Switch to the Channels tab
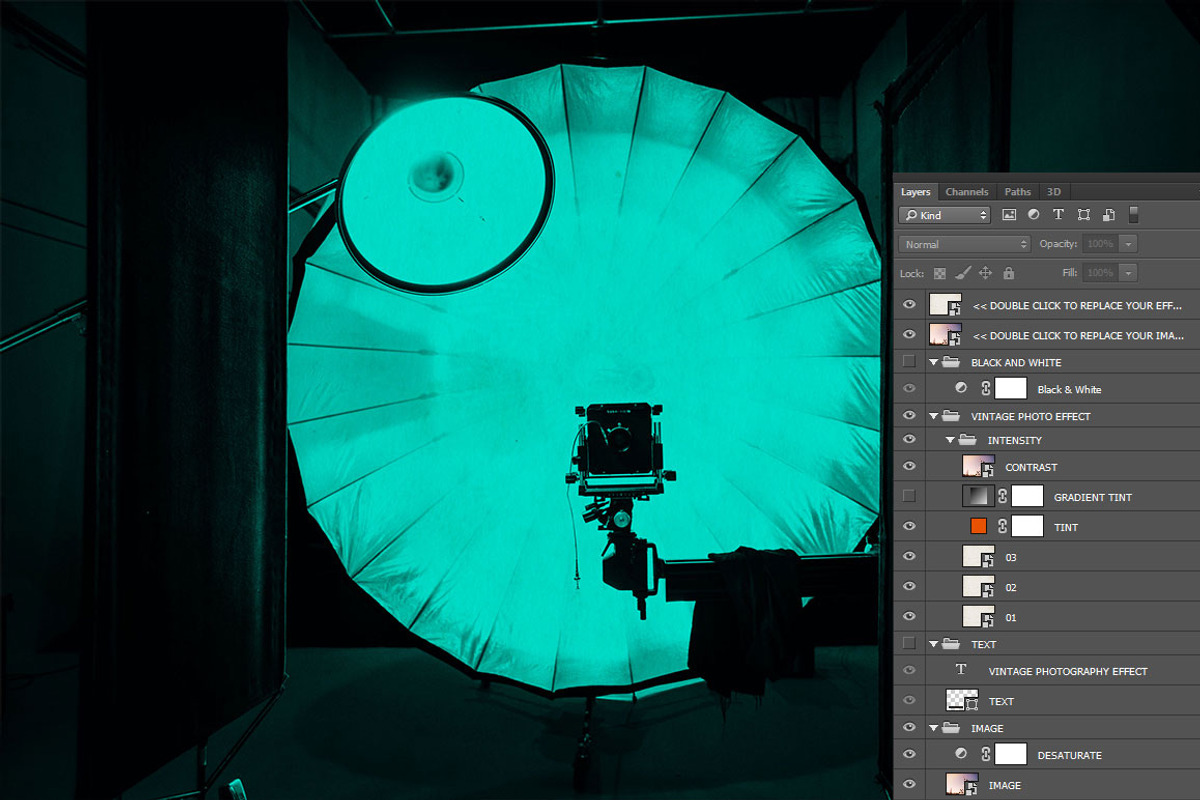 (x=967, y=192)
